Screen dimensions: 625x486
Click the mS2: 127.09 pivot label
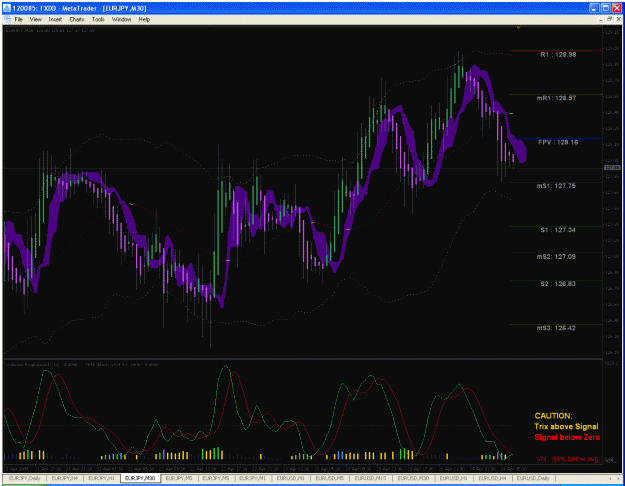coord(556,257)
